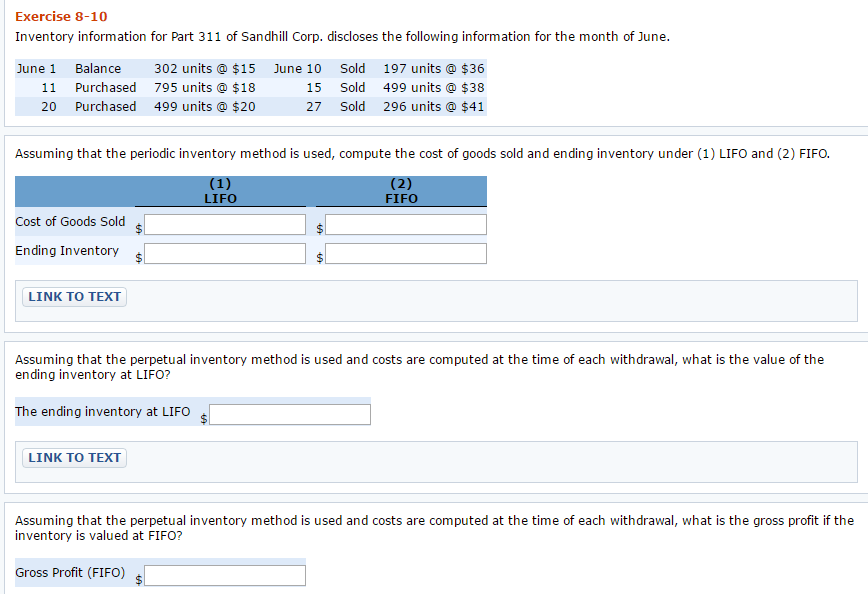The image size is (868, 594).
Task: Select the text '302 units @ $15'
Action: tap(205, 69)
